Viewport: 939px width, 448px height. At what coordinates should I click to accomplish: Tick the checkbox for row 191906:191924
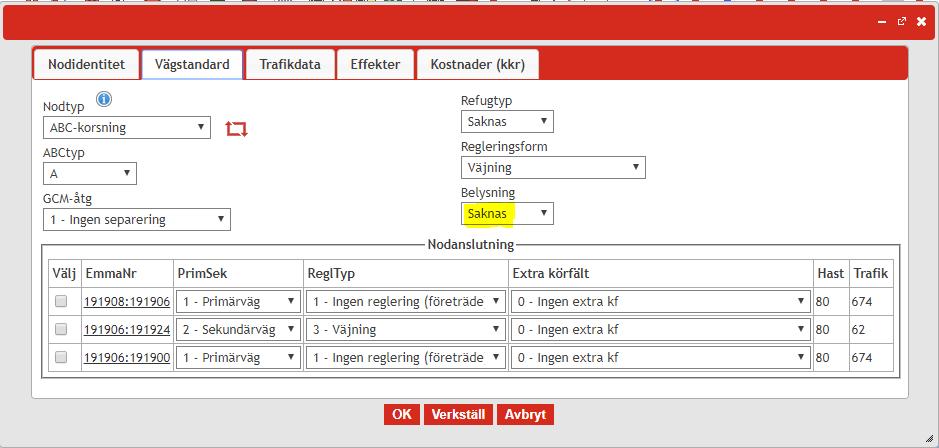[x=61, y=329]
